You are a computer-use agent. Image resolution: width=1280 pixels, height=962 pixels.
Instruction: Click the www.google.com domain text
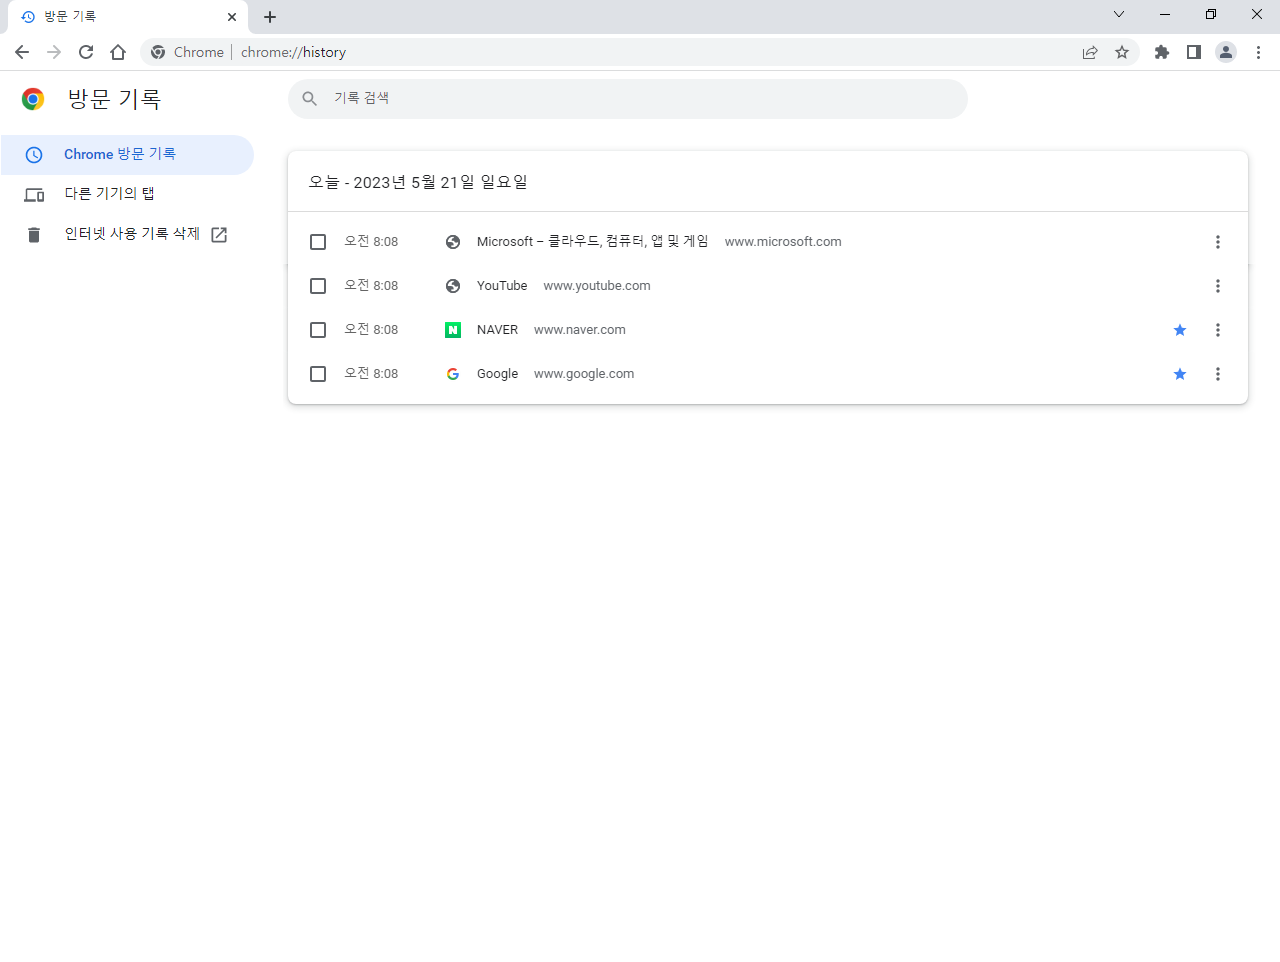coord(584,373)
